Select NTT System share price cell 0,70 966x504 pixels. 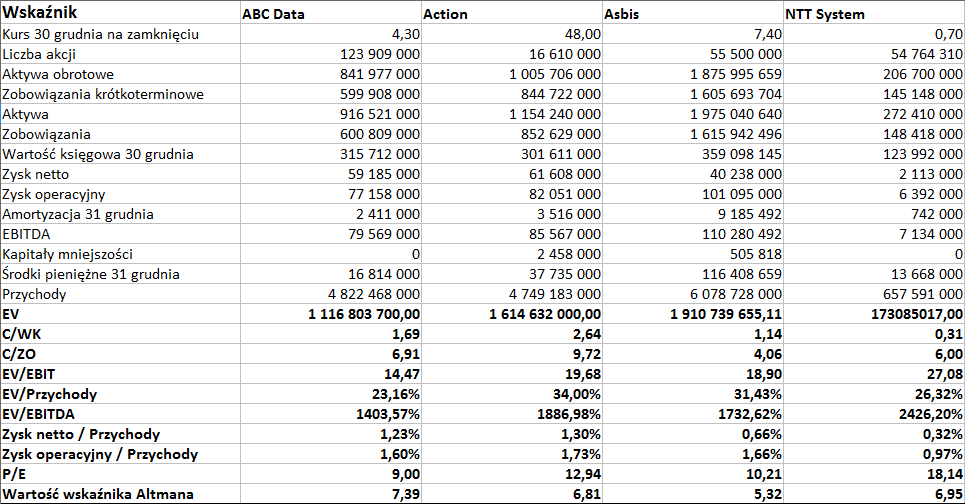point(874,34)
